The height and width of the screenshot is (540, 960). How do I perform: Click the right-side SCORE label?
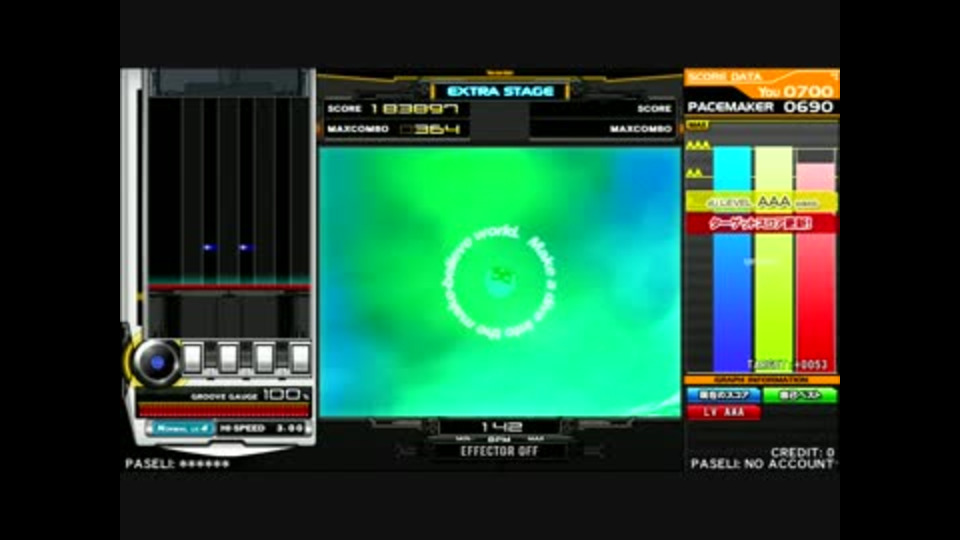pos(654,109)
